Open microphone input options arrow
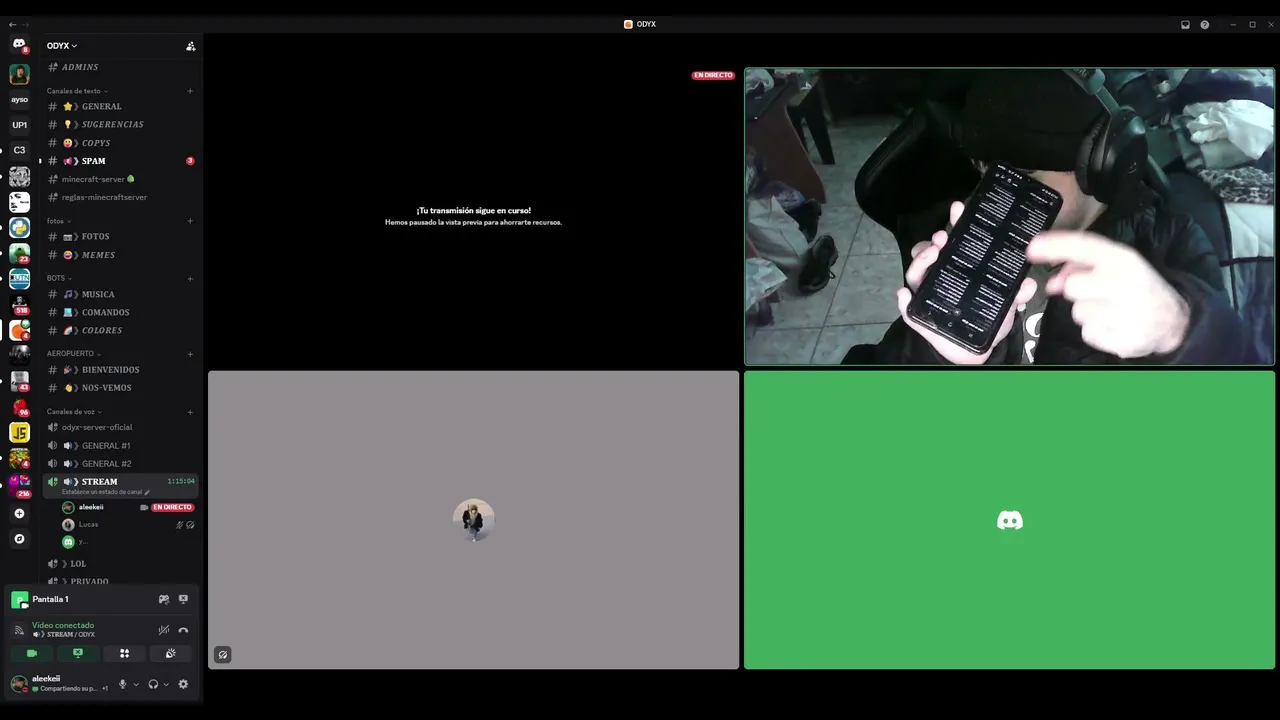1280x720 pixels. (x=136, y=684)
